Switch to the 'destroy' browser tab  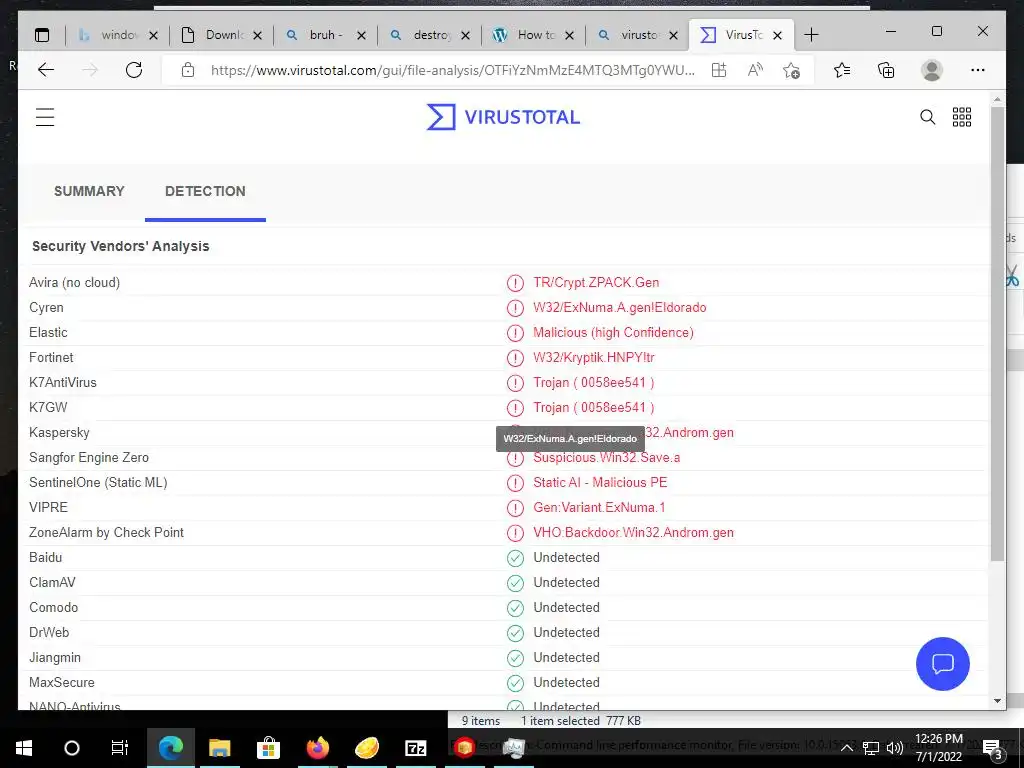pos(431,35)
